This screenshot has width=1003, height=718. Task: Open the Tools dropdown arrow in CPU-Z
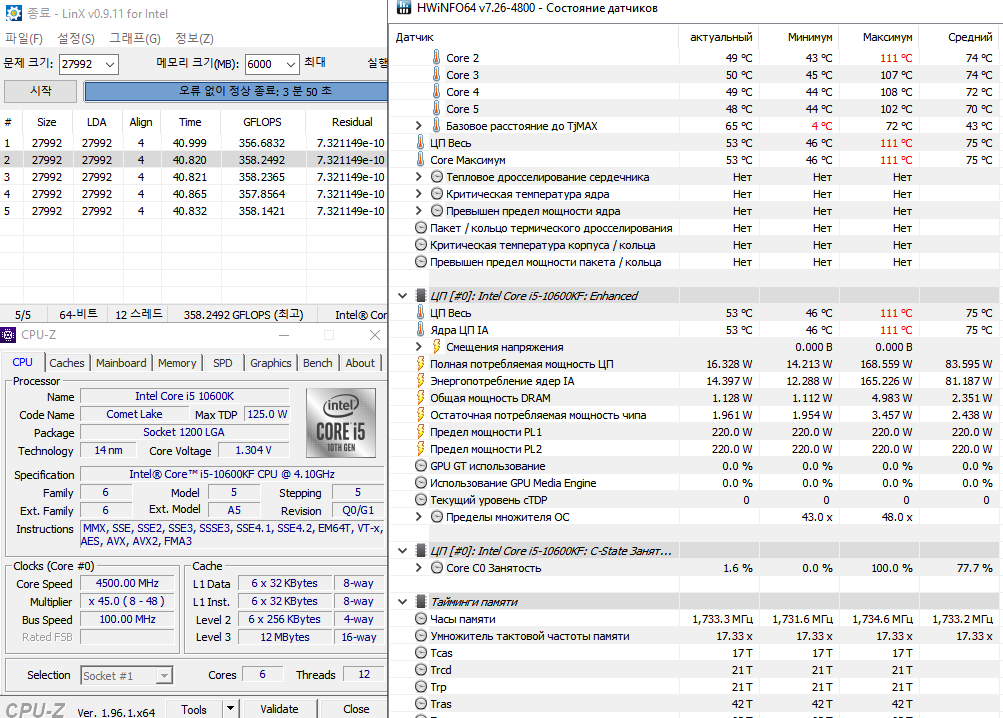230,708
